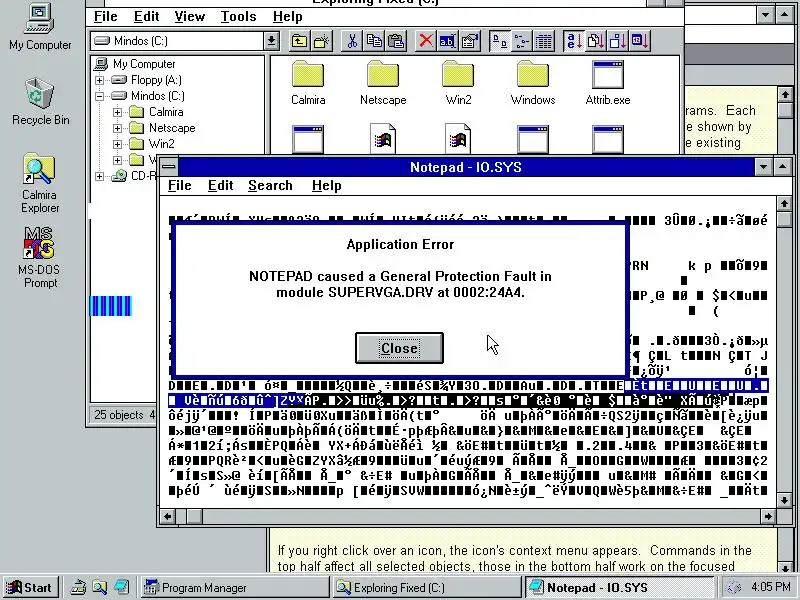Select Recycle Bin desktop icon
This screenshot has width=800, height=600.
[x=40, y=102]
